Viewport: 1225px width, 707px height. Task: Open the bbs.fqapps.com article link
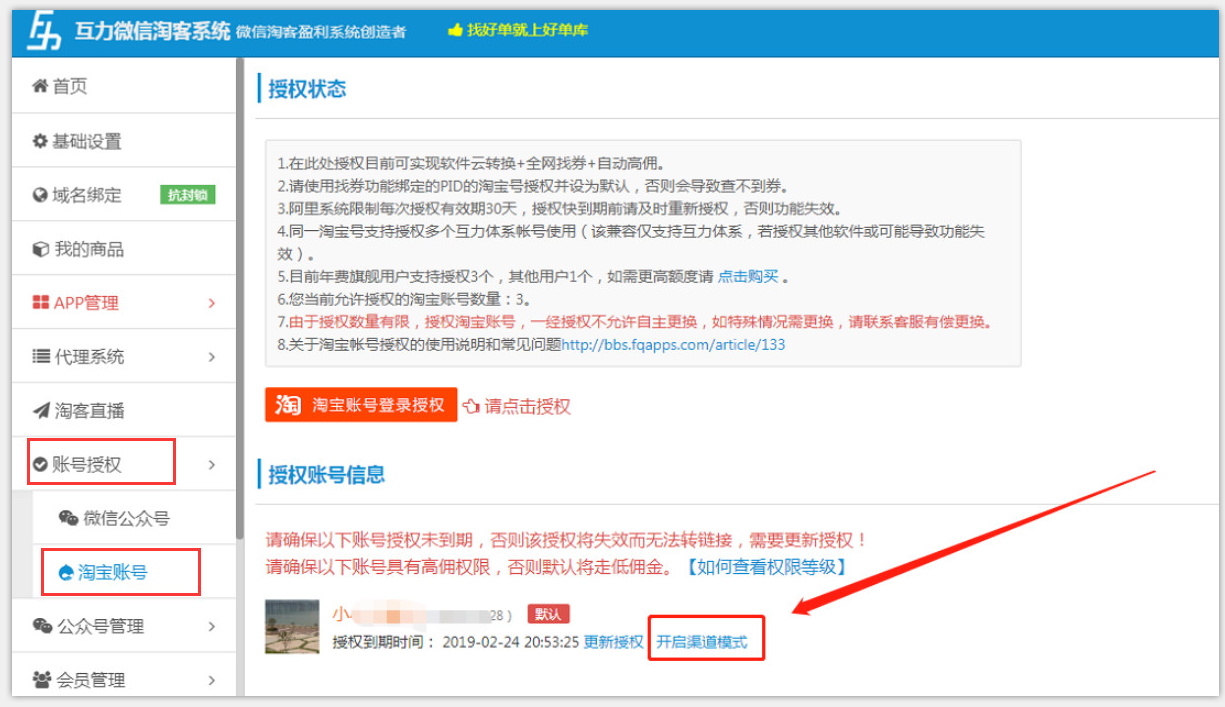point(673,345)
